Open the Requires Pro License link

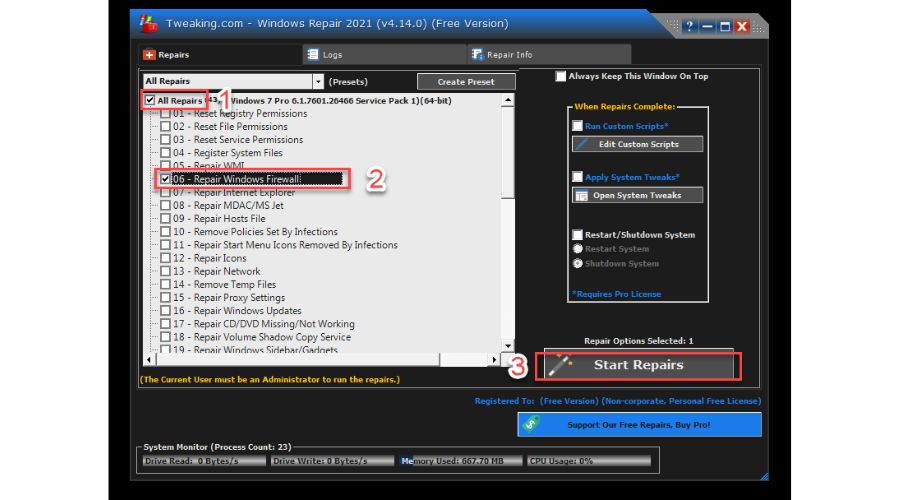click(616, 294)
